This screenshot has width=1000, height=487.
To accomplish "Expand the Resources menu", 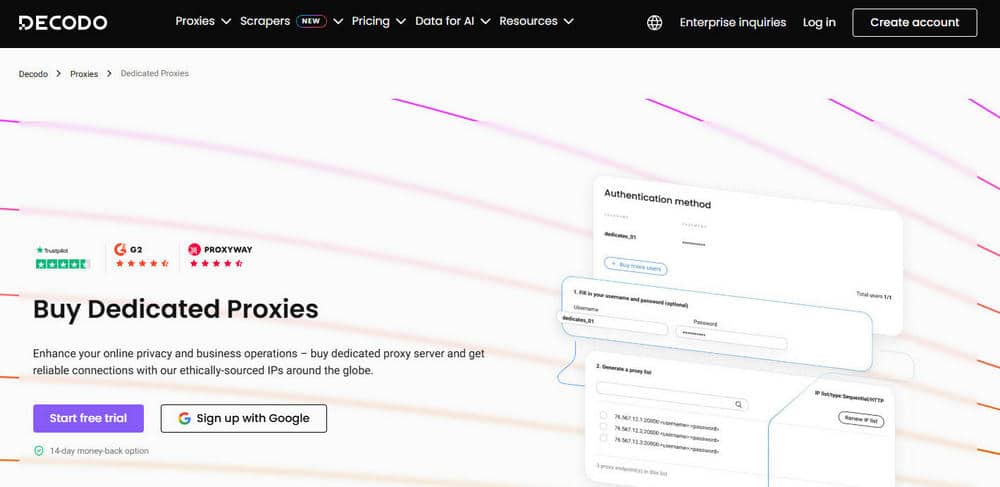I will tap(536, 21).
